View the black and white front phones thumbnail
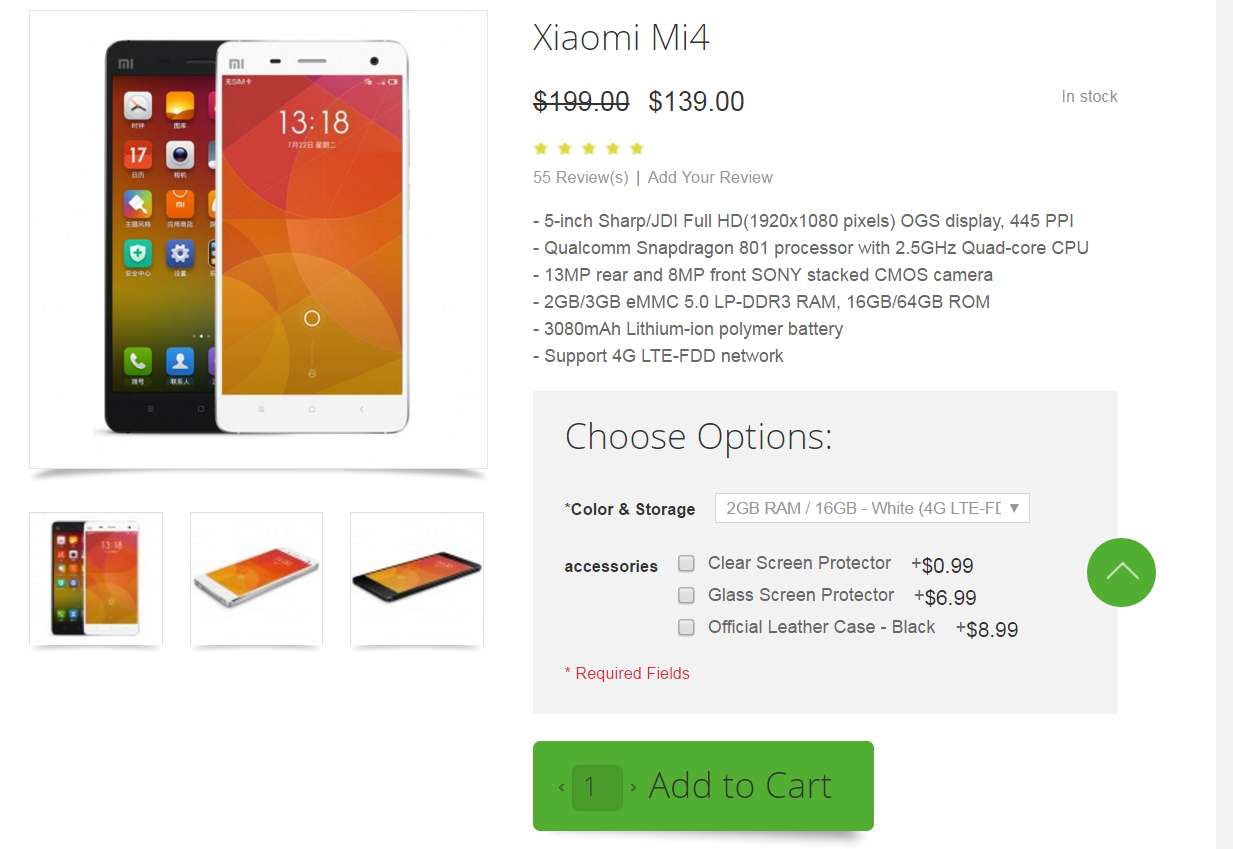The image size is (1233, 849). point(96,579)
